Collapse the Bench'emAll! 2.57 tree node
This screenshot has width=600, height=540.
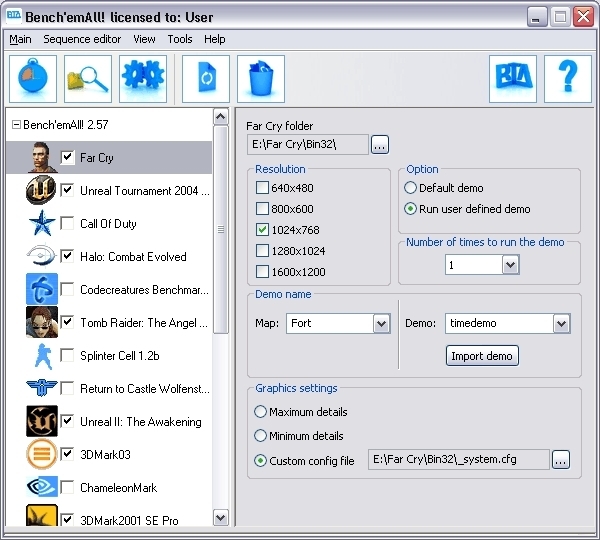coord(16,125)
